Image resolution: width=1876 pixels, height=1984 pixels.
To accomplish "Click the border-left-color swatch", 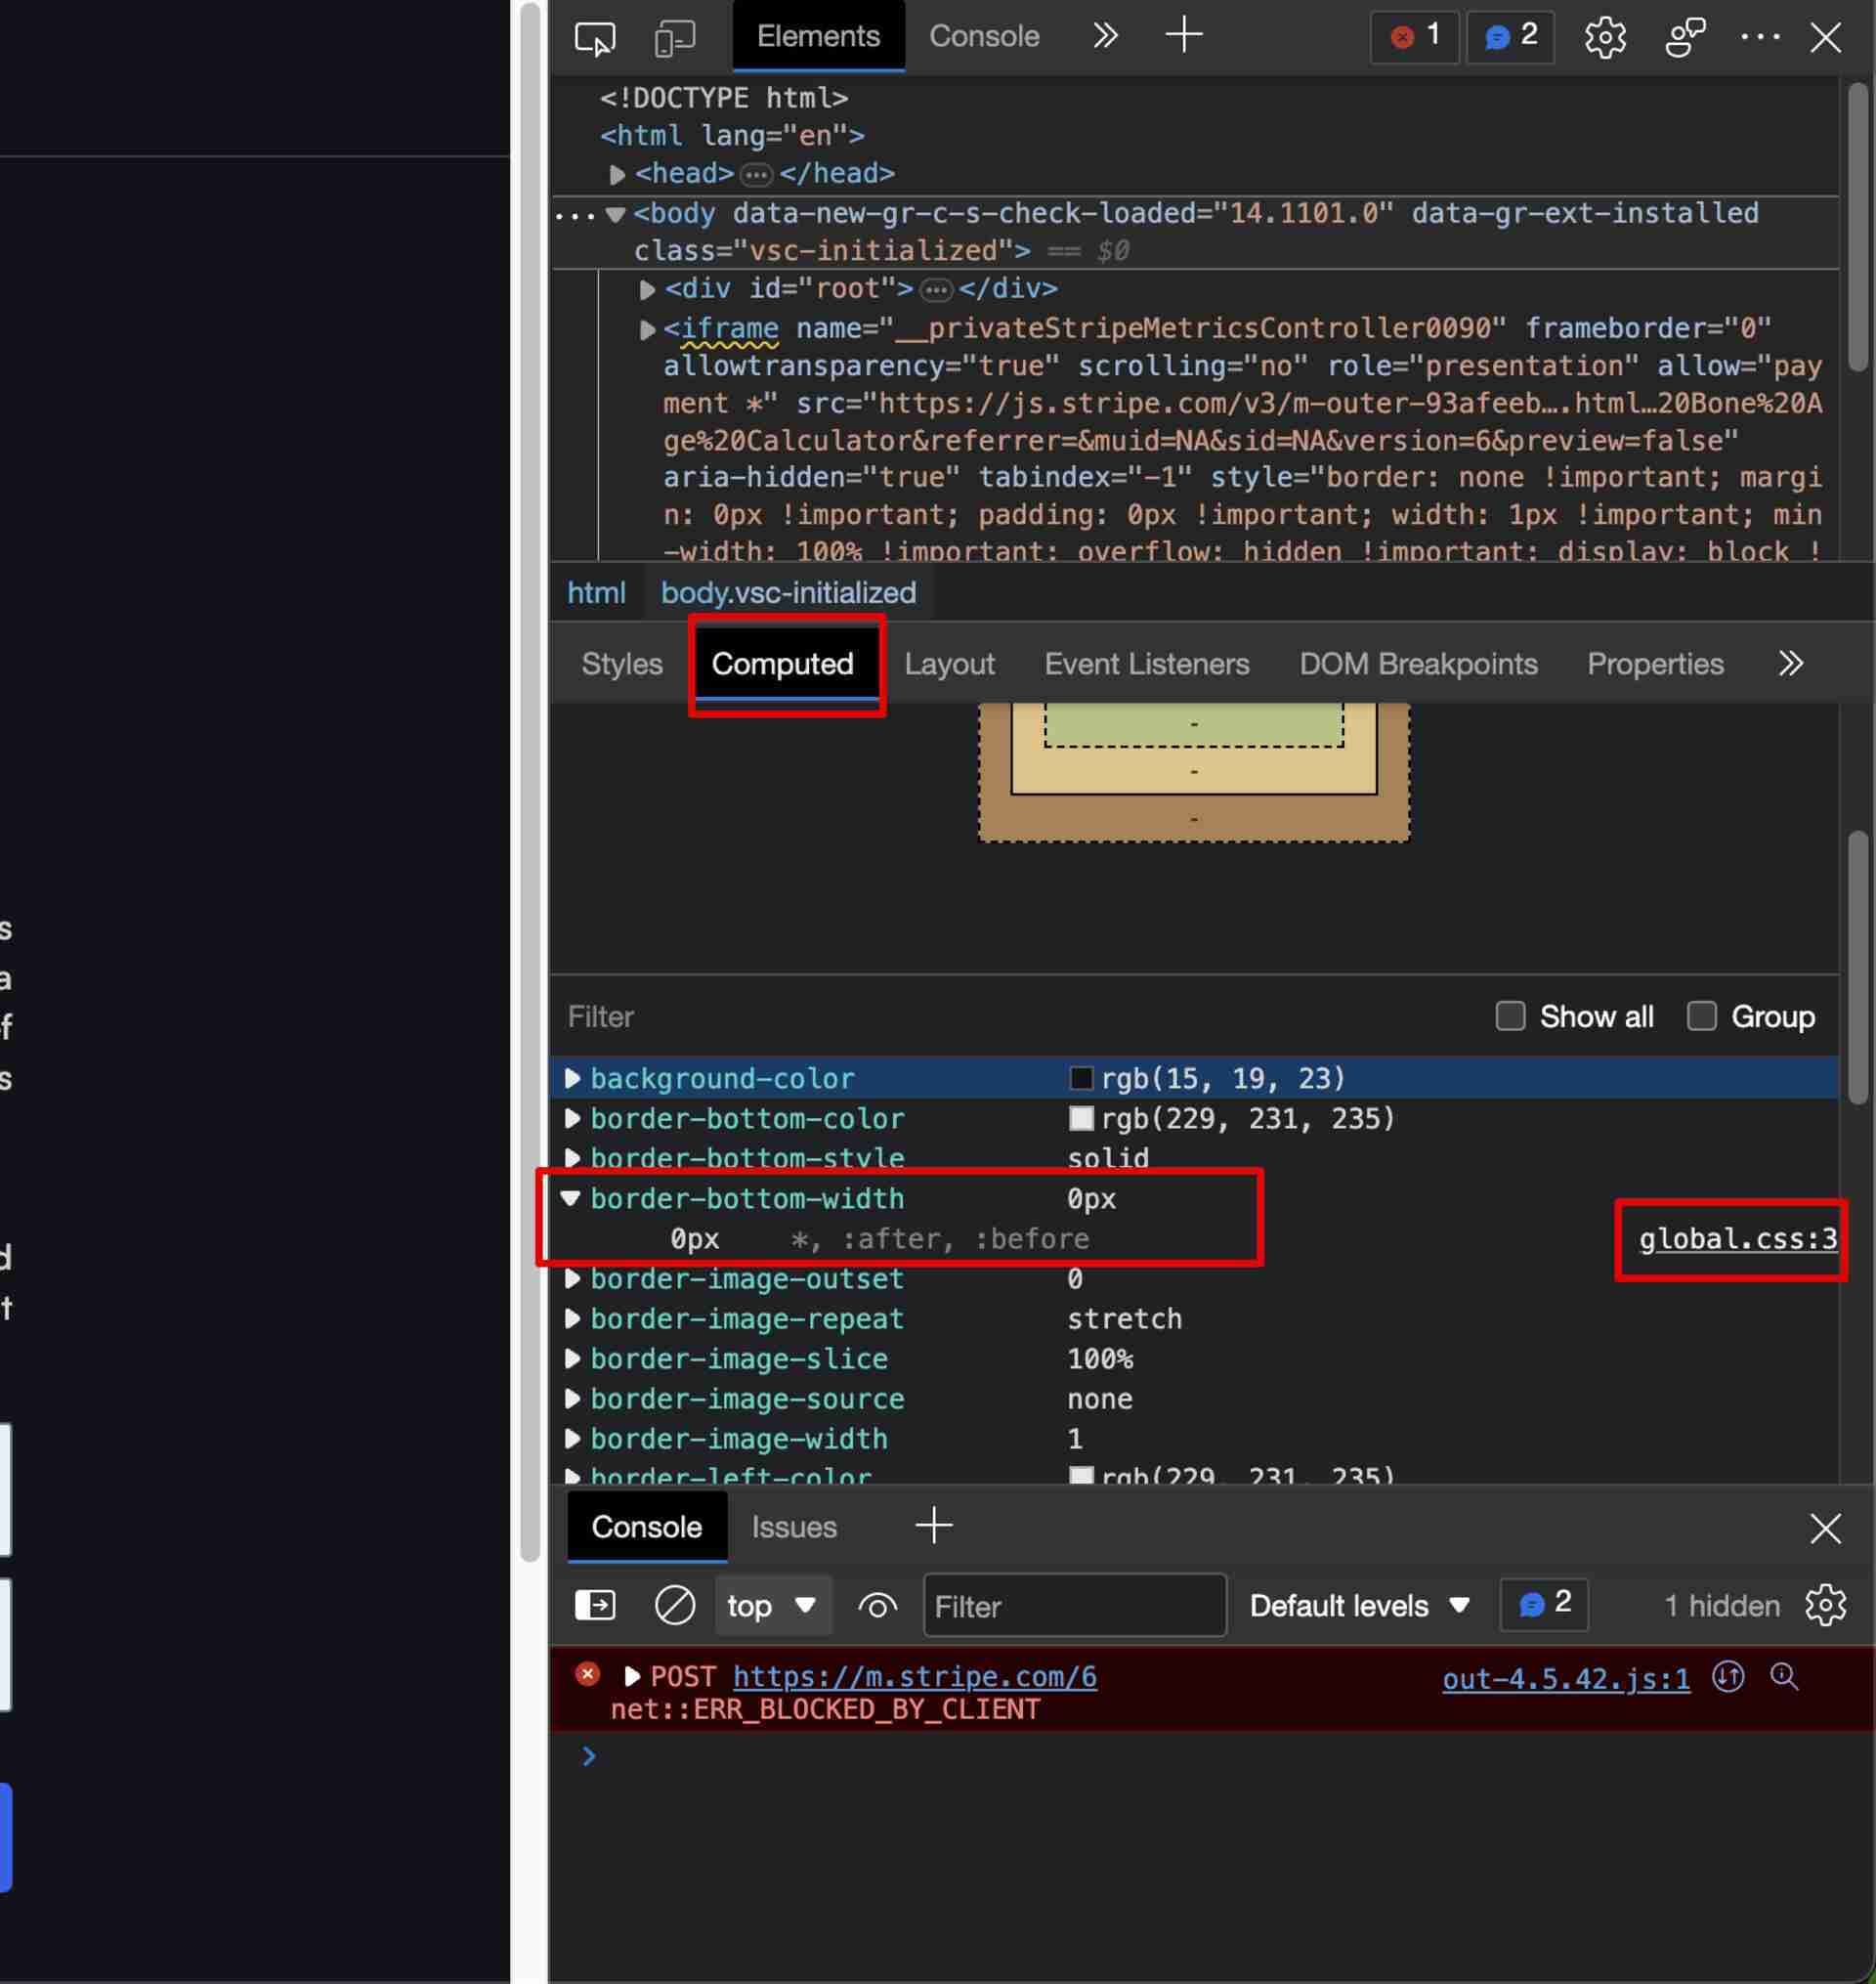I will [x=1081, y=1476].
